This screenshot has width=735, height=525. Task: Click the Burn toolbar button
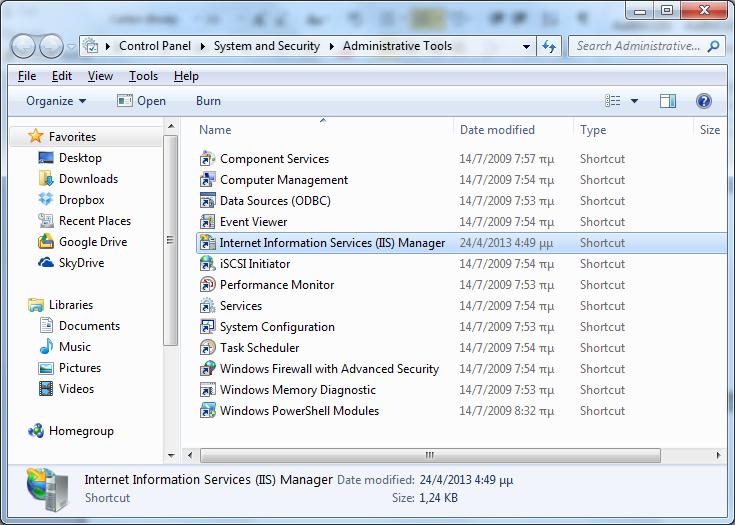coord(208,101)
